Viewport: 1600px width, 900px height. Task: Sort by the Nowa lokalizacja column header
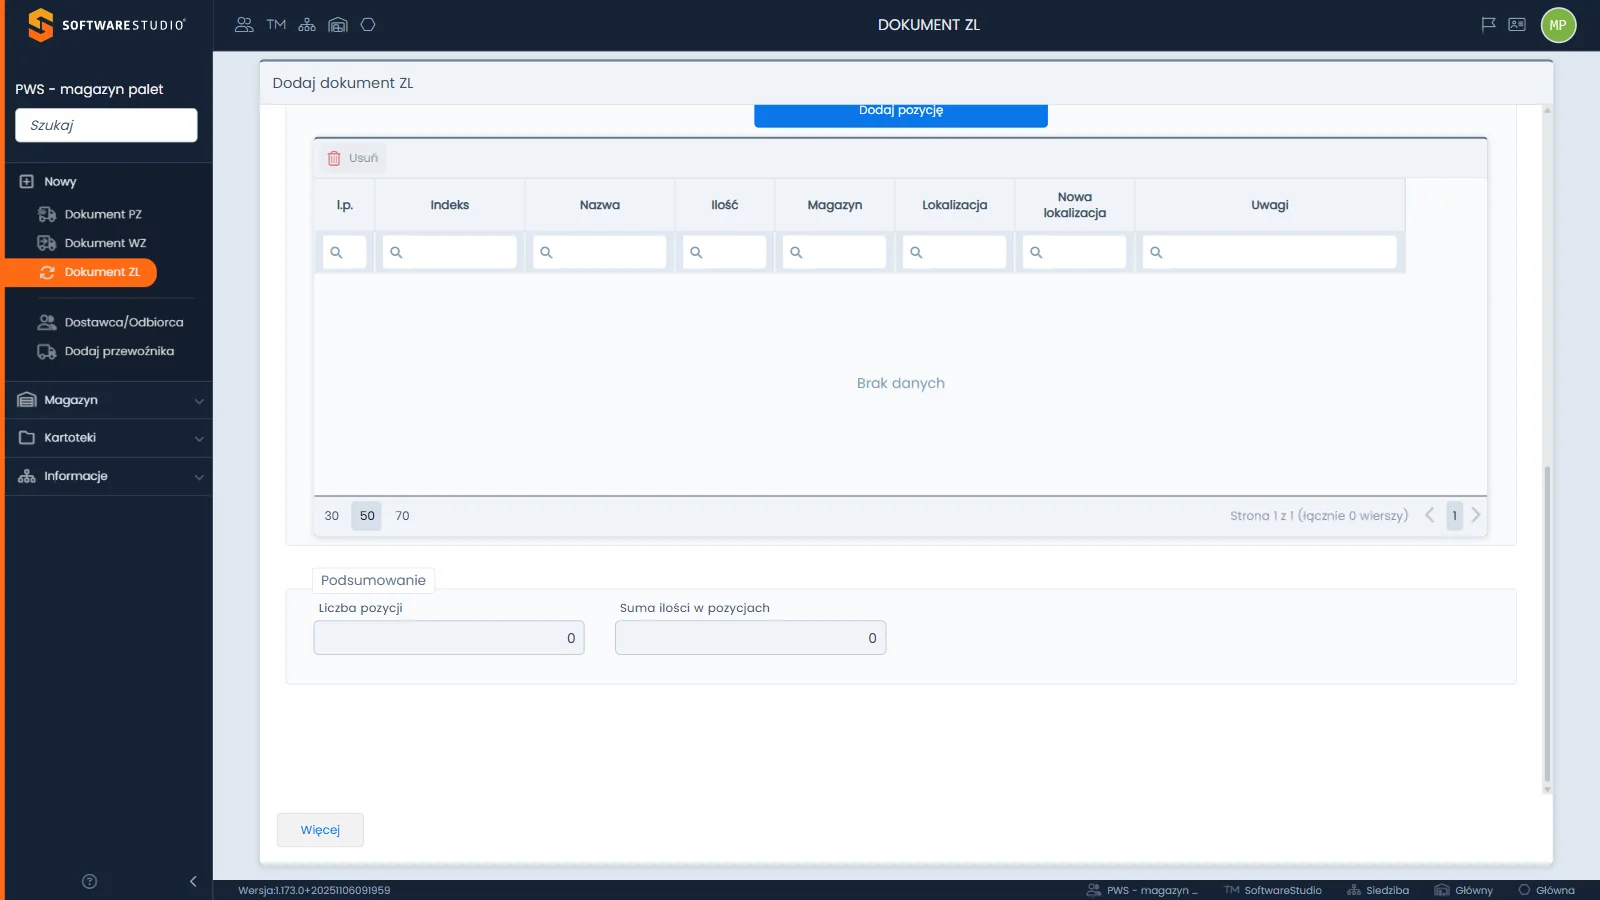click(x=1075, y=205)
